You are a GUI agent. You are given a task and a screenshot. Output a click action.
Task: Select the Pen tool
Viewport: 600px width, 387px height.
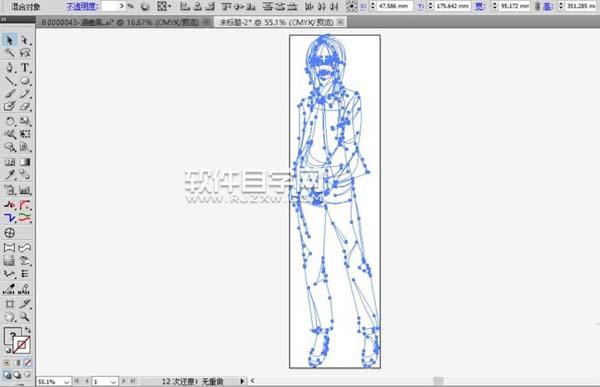pos(10,68)
